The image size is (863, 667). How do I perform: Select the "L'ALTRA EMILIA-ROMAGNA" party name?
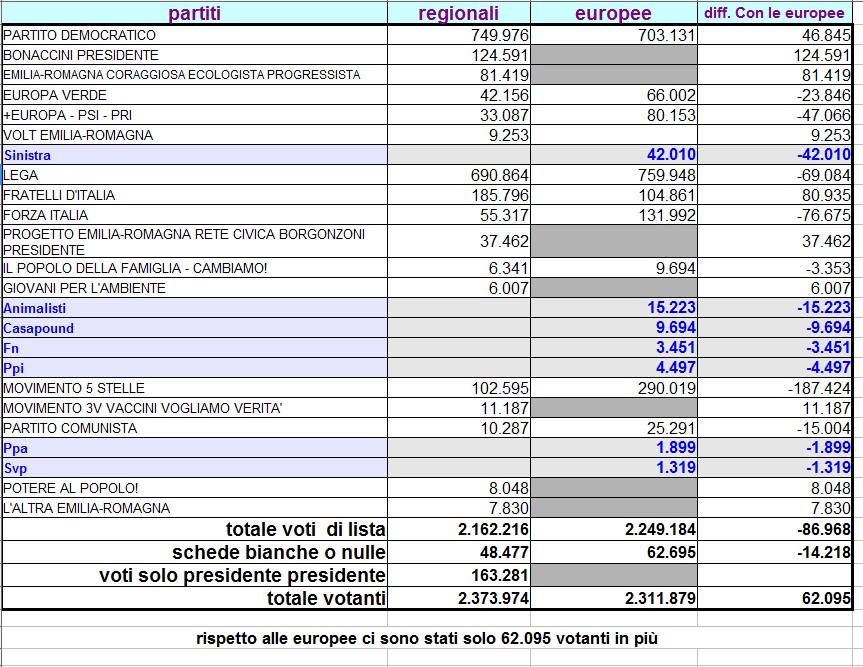[86, 508]
